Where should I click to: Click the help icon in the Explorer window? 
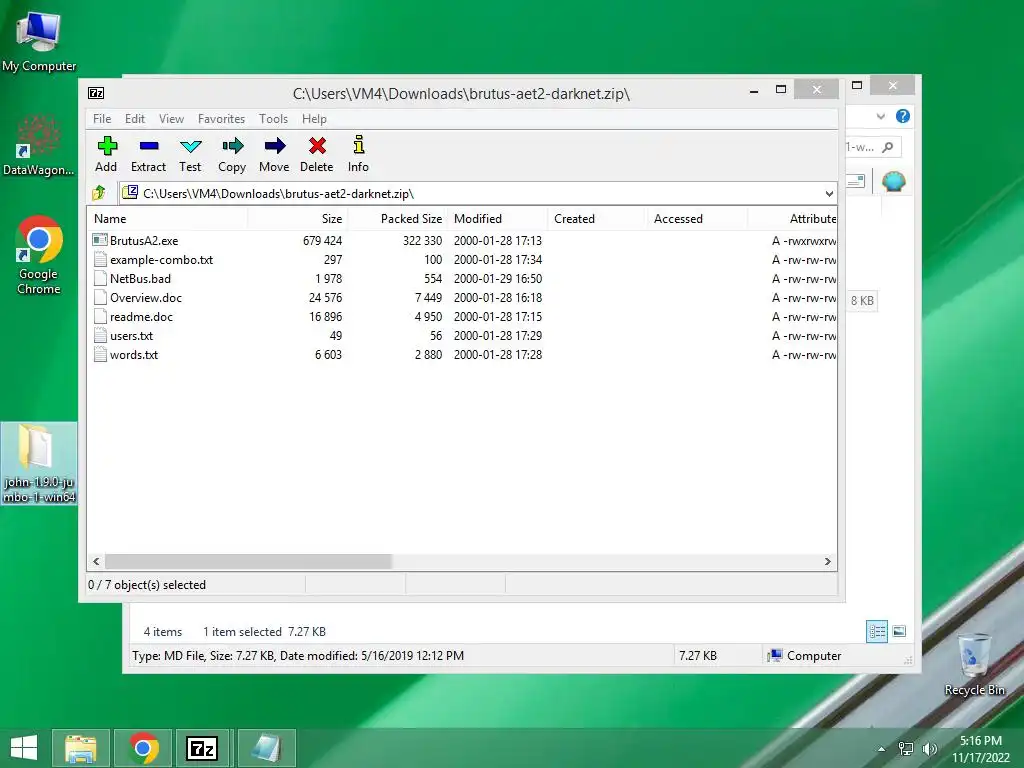tap(903, 116)
